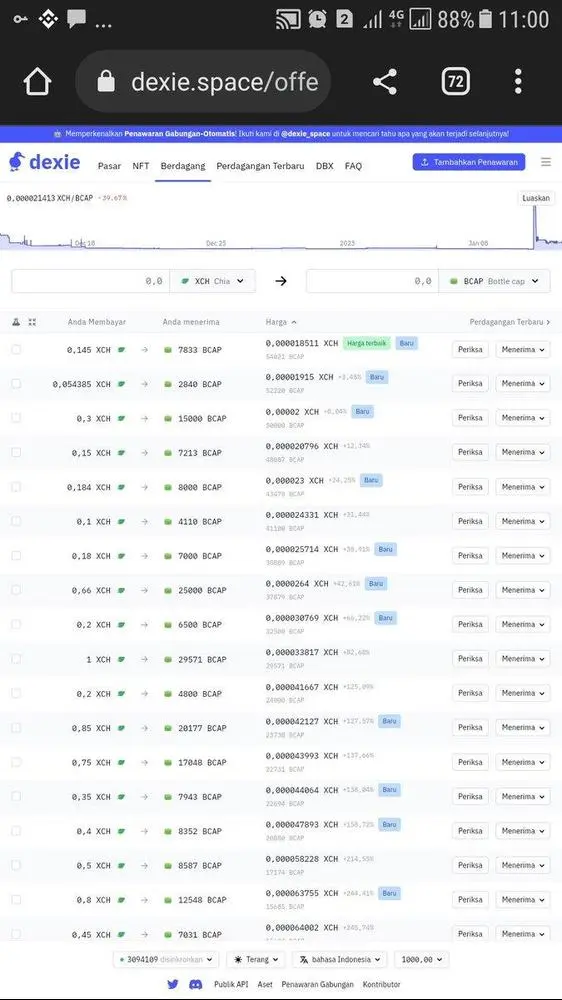Open the Aset footer link
This screenshot has height=1000, width=562.
coord(265,984)
